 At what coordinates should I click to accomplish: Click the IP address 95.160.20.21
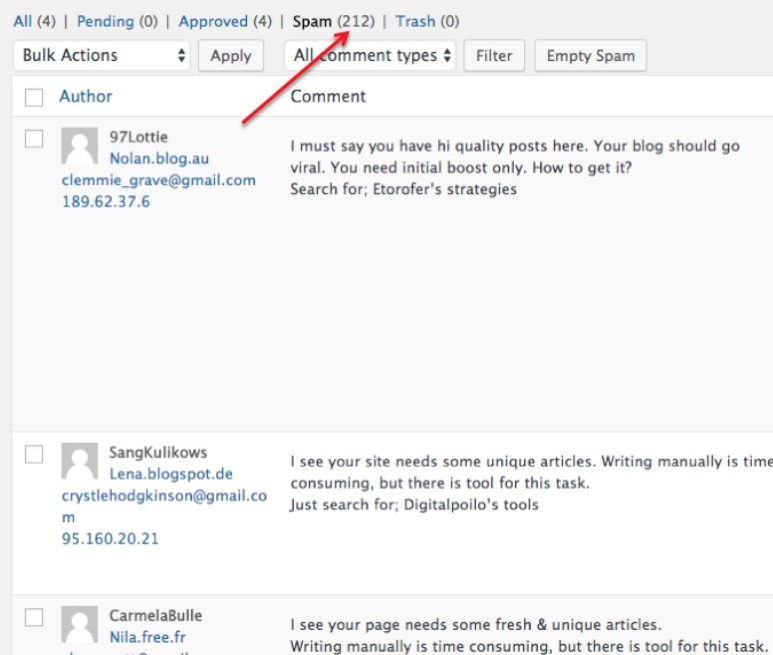click(x=110, y=539)
